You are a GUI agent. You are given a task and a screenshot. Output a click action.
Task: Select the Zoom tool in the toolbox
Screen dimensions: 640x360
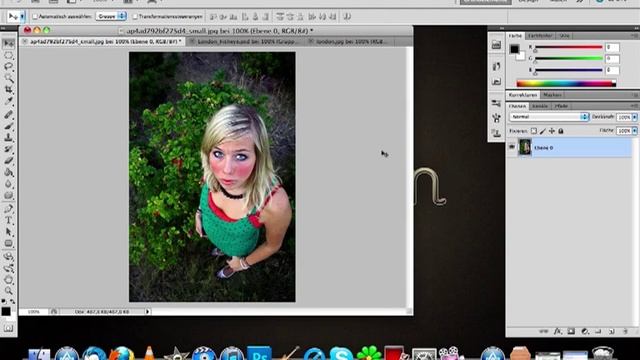9,291
